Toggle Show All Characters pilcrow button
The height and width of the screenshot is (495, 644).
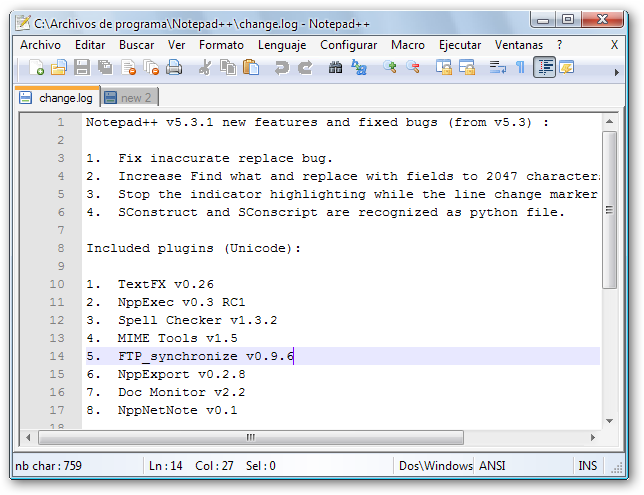click(x=520, y=68)
